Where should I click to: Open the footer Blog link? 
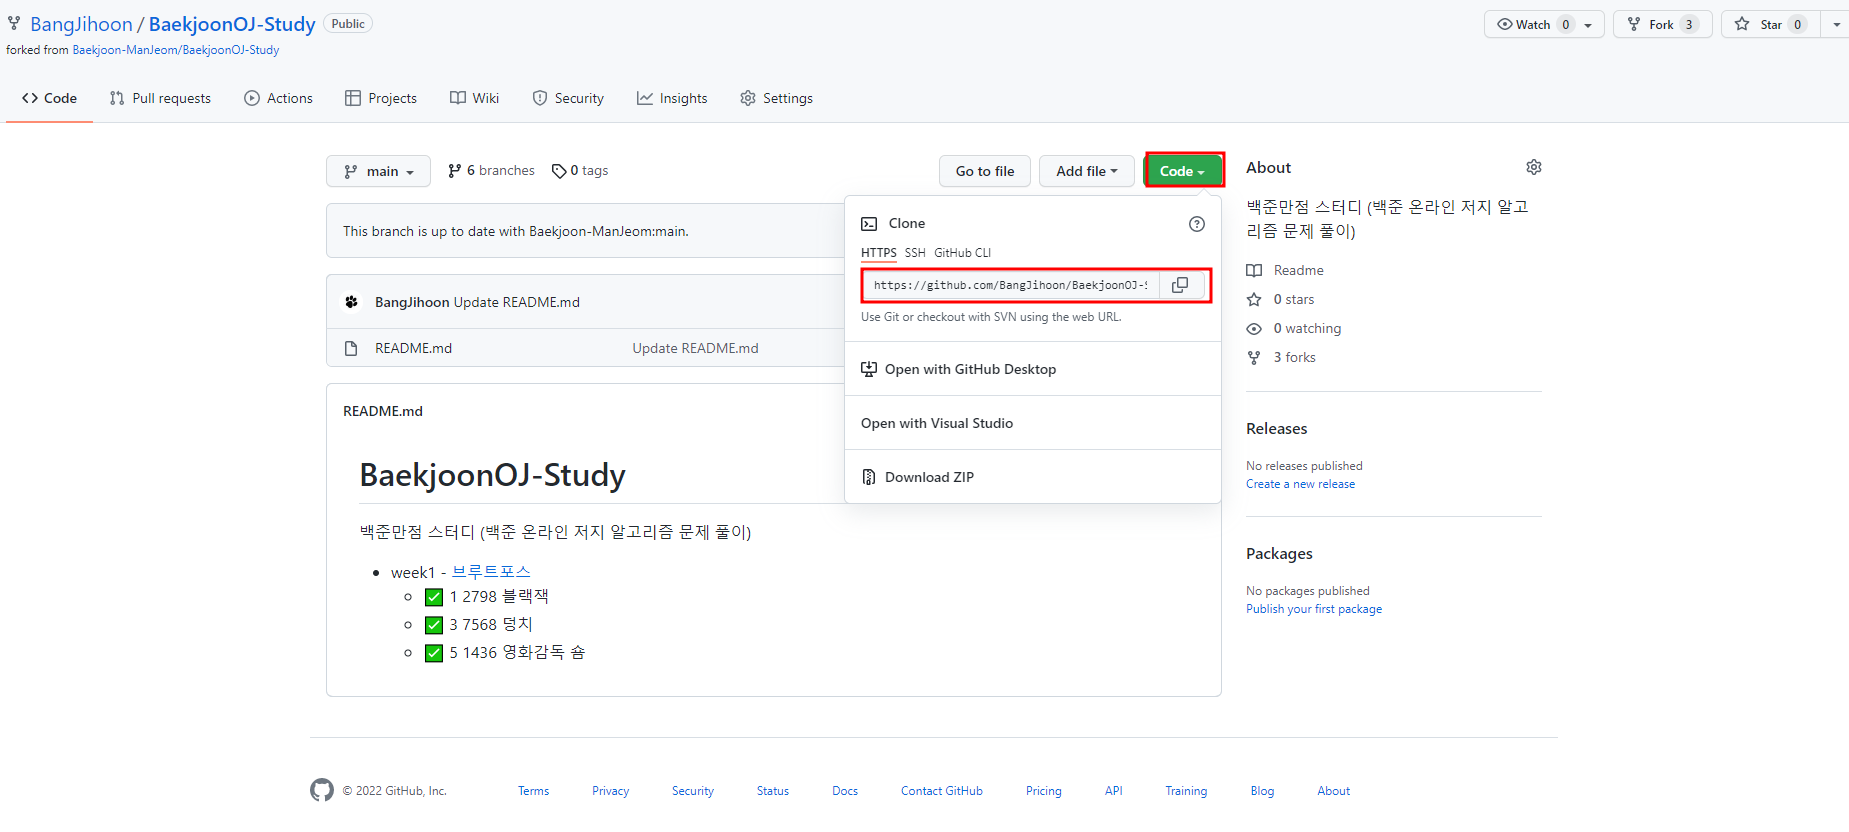point(1262,791)
